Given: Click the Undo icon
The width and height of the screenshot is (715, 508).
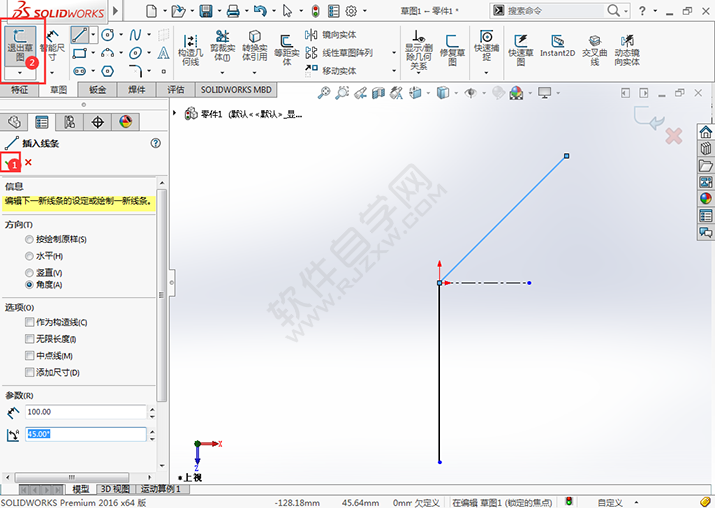Looking at the screenshot, I should [260, 10].
